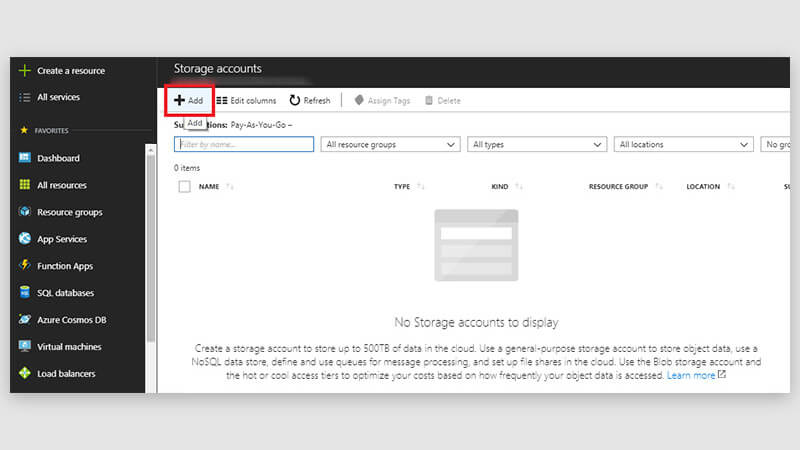Click the Favorites star icon
Viewport: 800px width, 450px height.
[x=24, y=130]
